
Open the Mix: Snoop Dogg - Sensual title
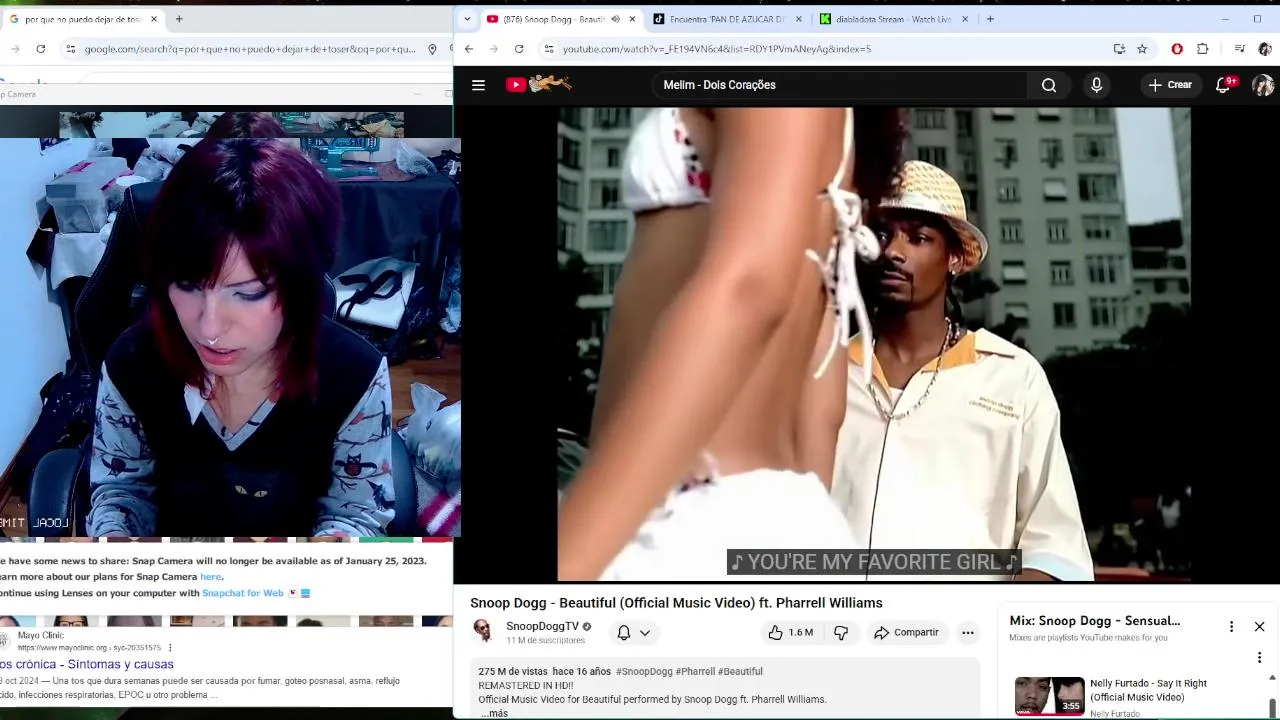tap(1095, 620)
